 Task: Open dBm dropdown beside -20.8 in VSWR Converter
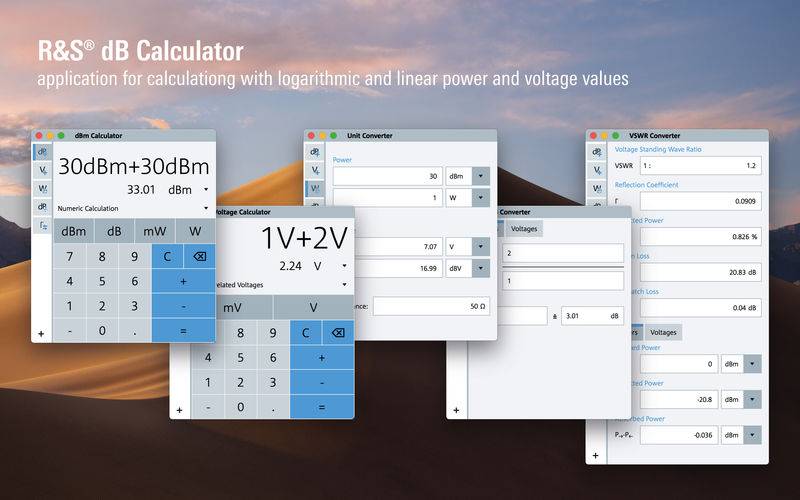[753, 399]
